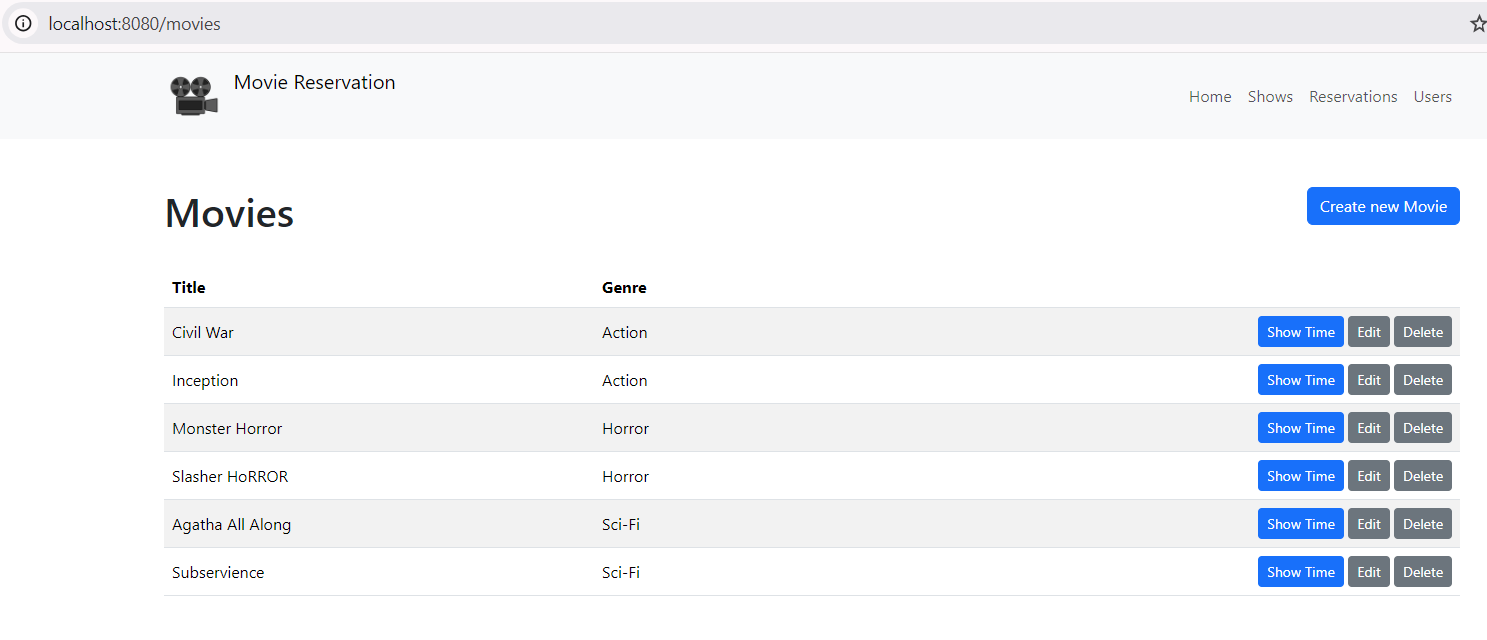Edit the Slasher HoRROR movie
Viewport: 1487px width, 640px height.
1368,476
